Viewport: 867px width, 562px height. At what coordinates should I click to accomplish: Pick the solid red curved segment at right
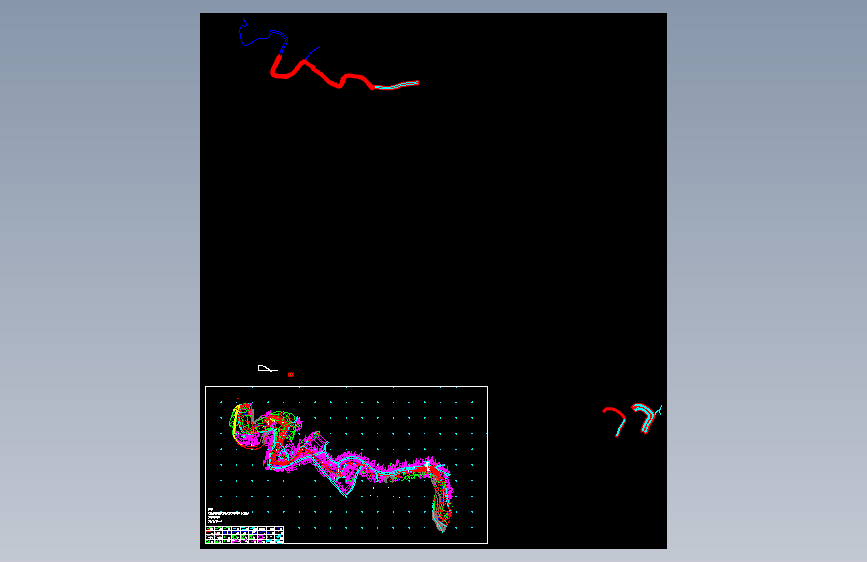coord(615,420)
